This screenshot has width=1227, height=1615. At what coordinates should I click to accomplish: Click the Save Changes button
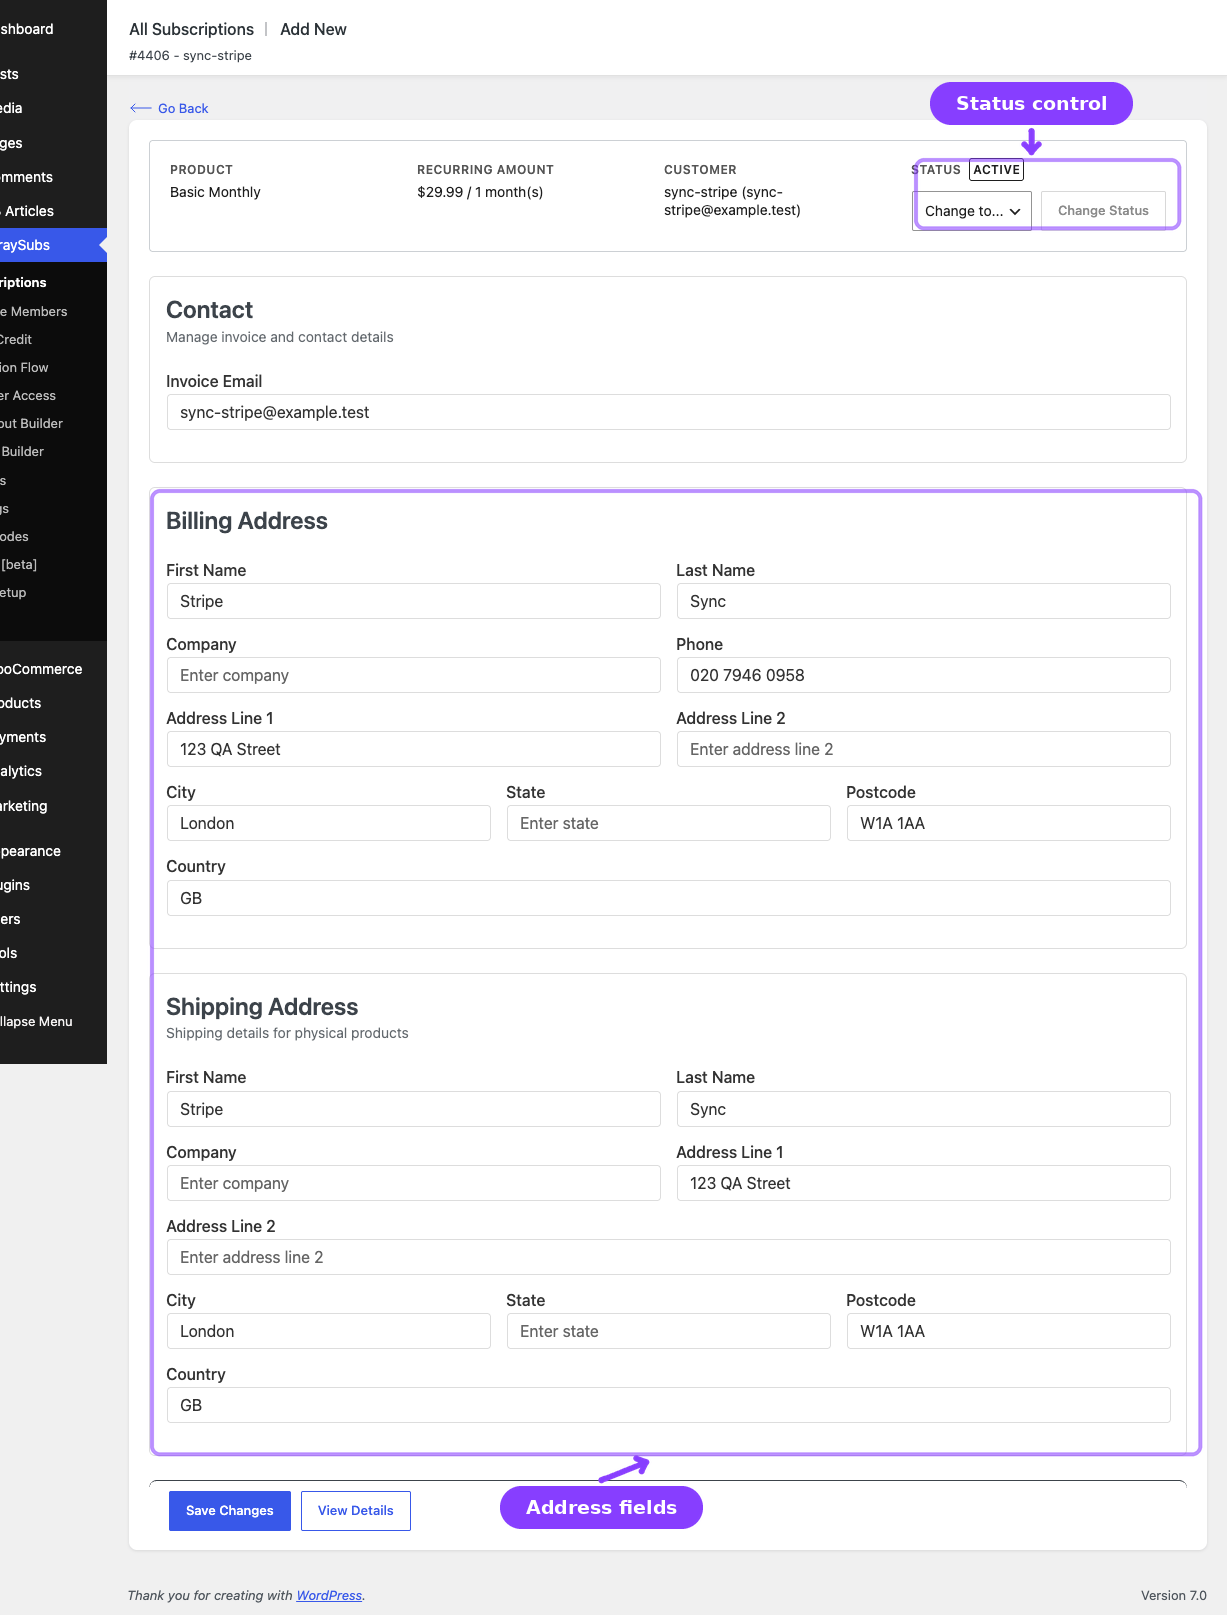(229, 1510)
